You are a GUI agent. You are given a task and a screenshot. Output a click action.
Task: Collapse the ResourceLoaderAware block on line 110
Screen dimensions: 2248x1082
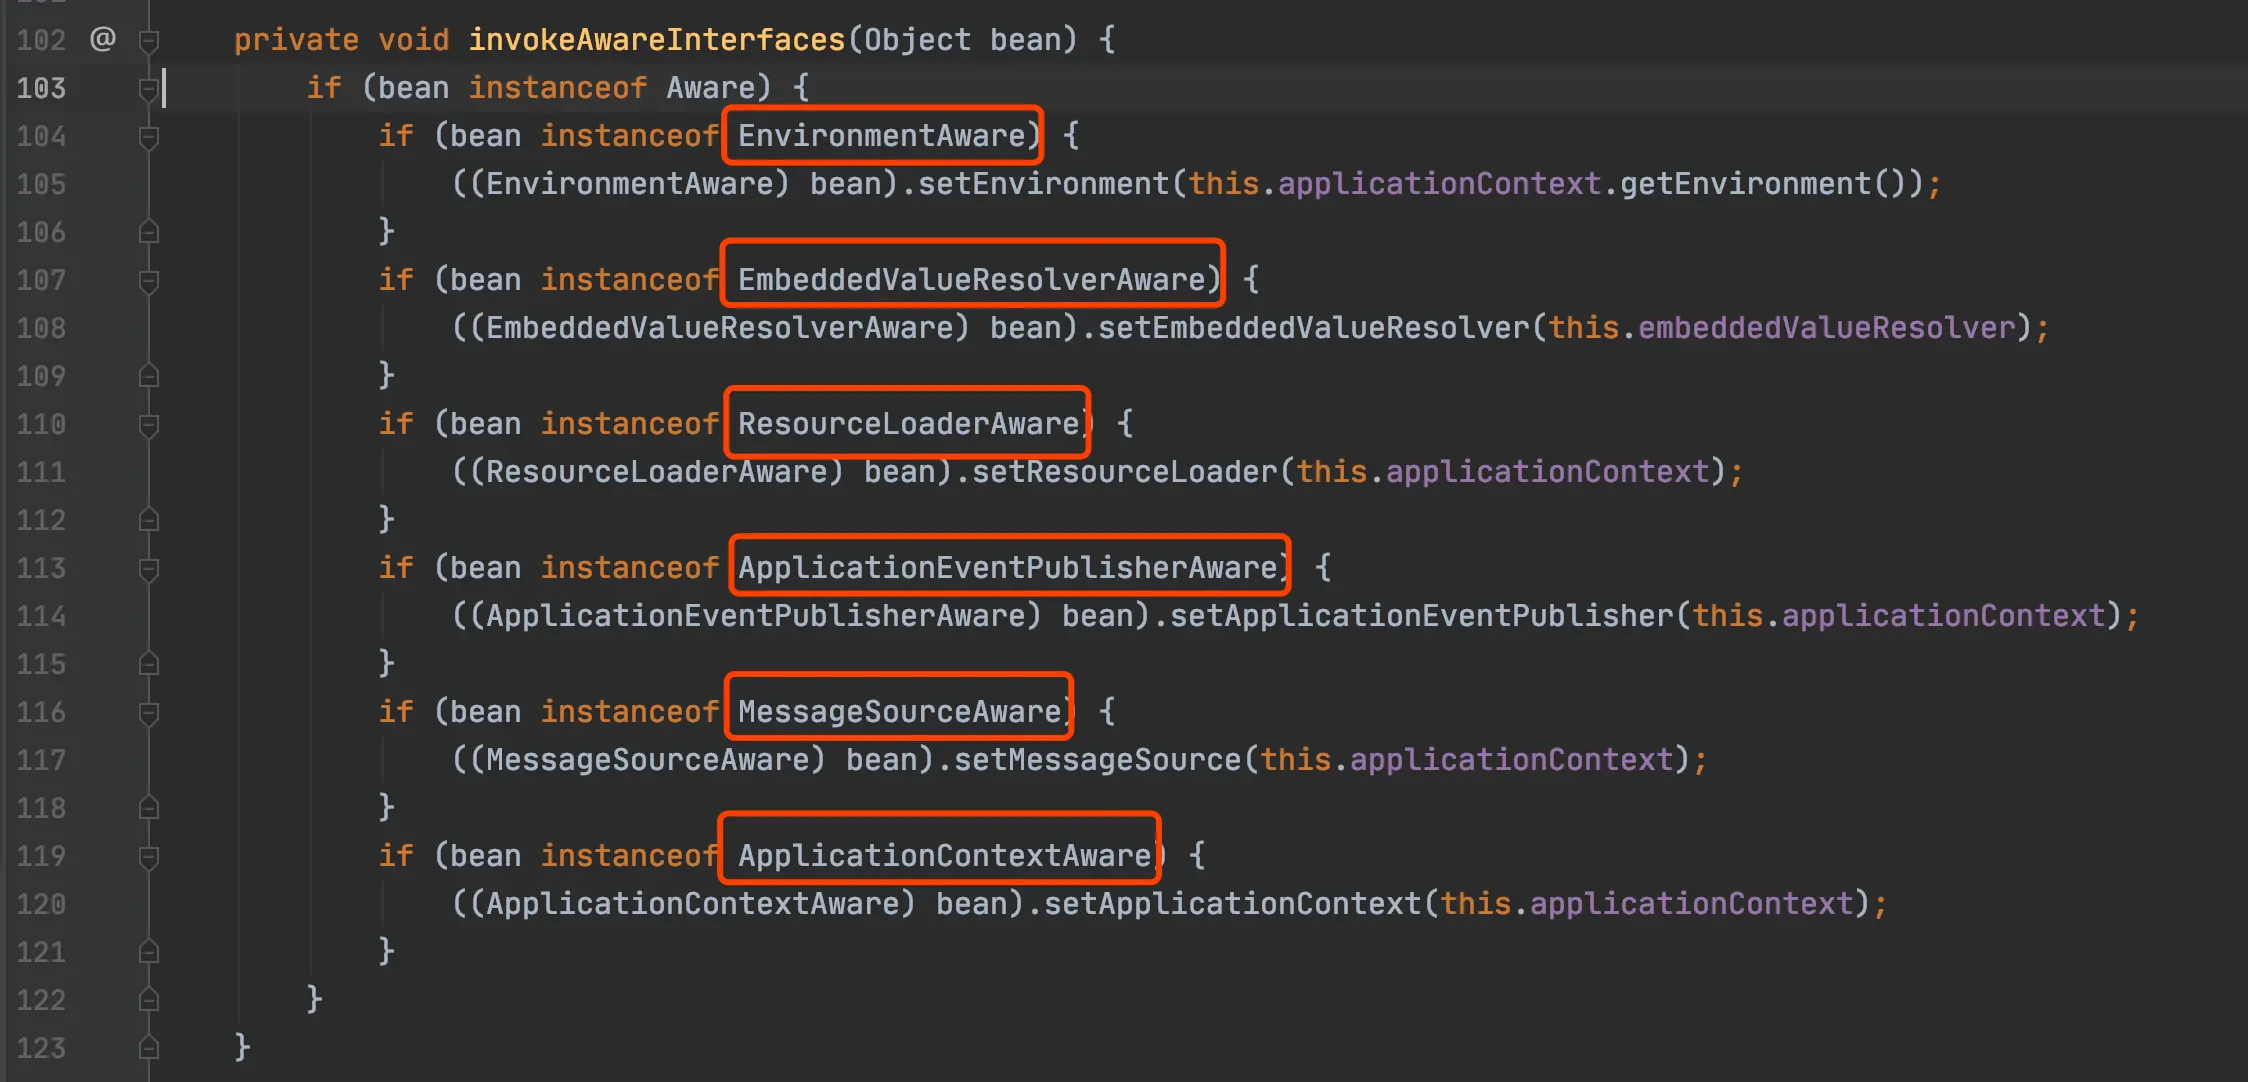point(149,424)
